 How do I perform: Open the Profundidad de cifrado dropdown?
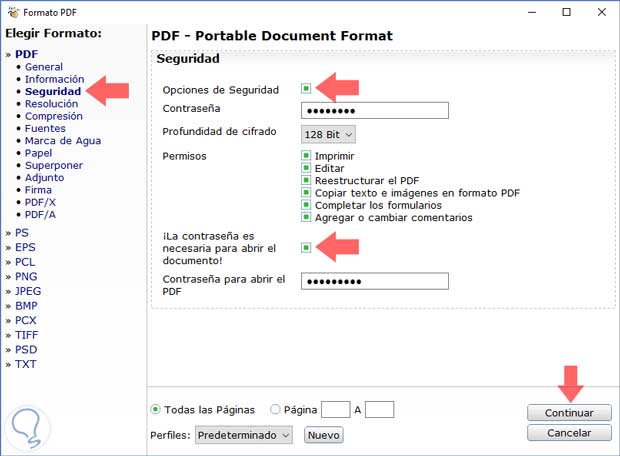coord(328,133)
